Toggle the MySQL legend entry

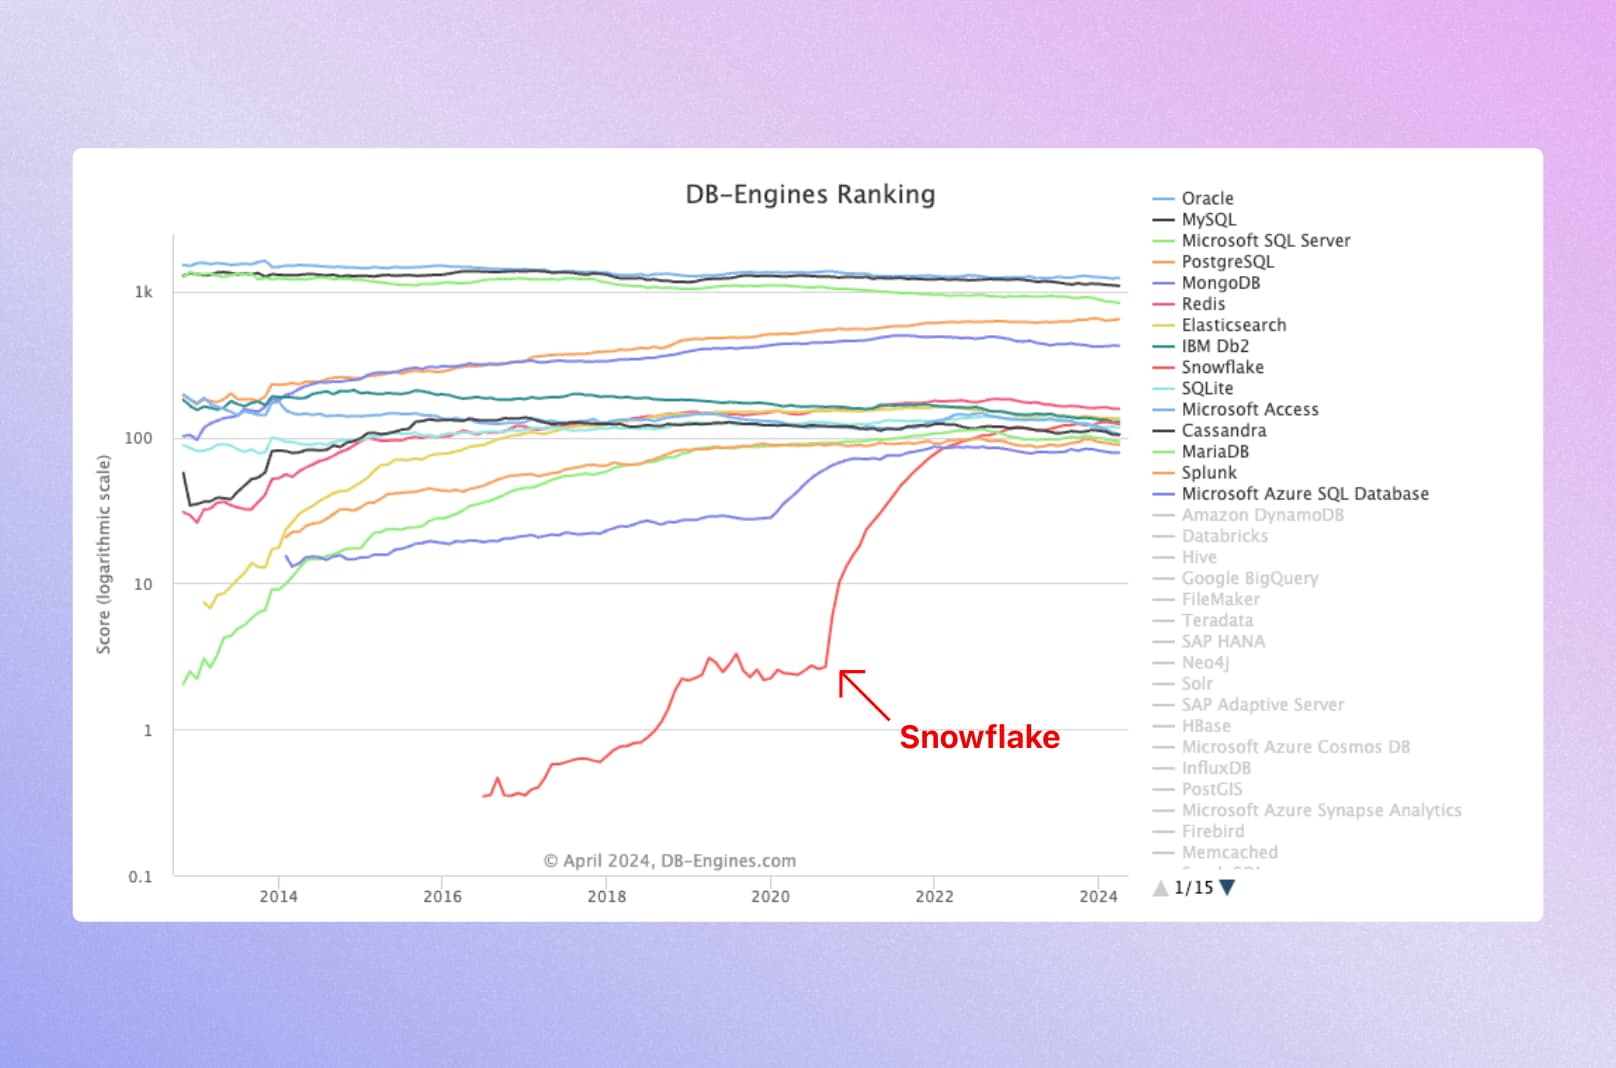coord(1194,219)
